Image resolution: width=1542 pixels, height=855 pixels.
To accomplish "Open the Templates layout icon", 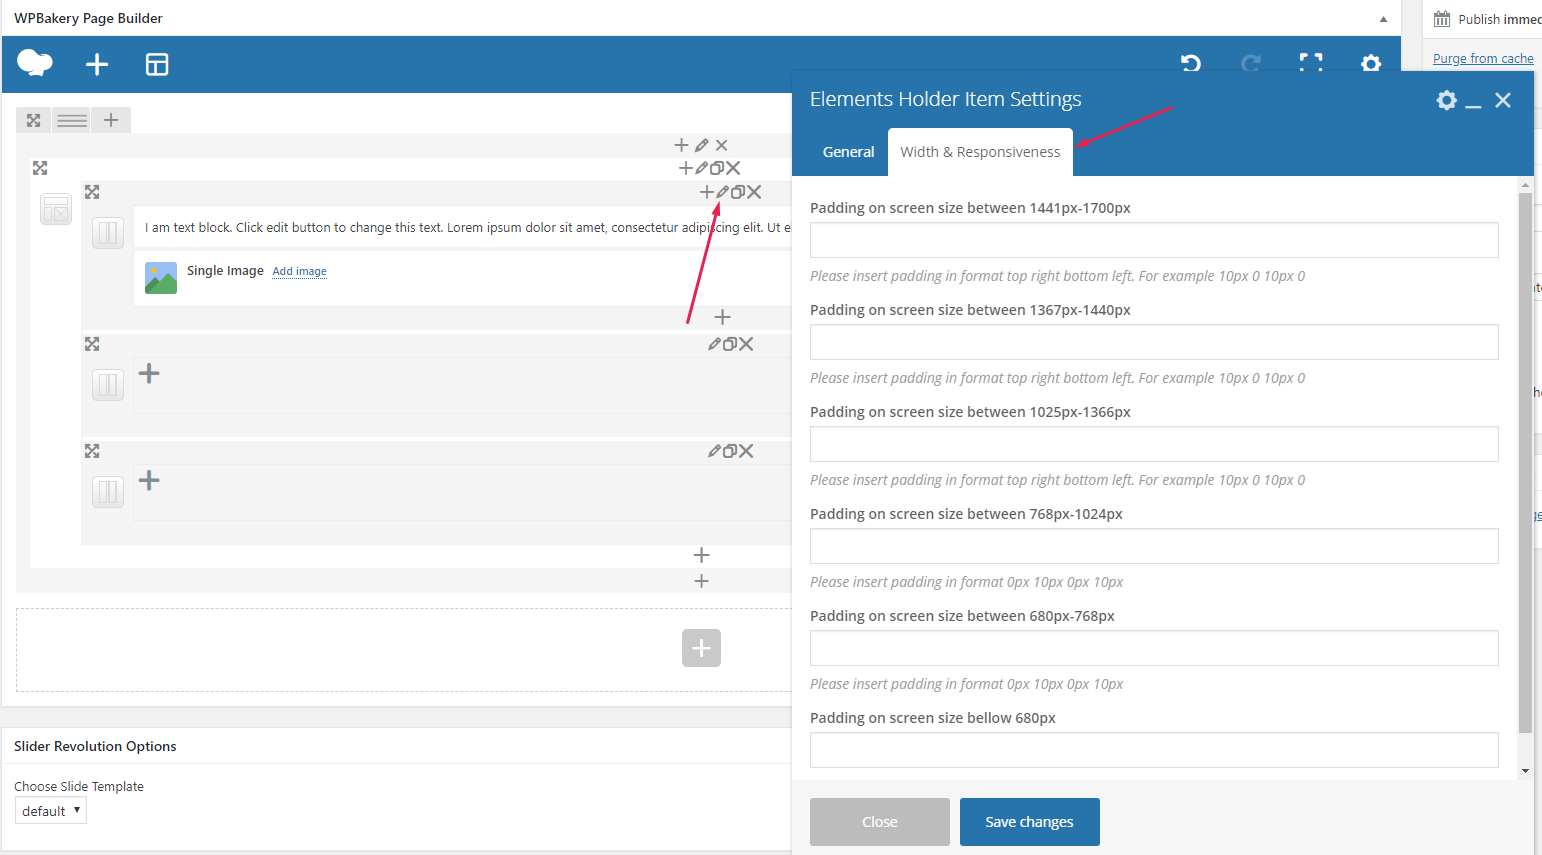I will (x=157, y=65).
